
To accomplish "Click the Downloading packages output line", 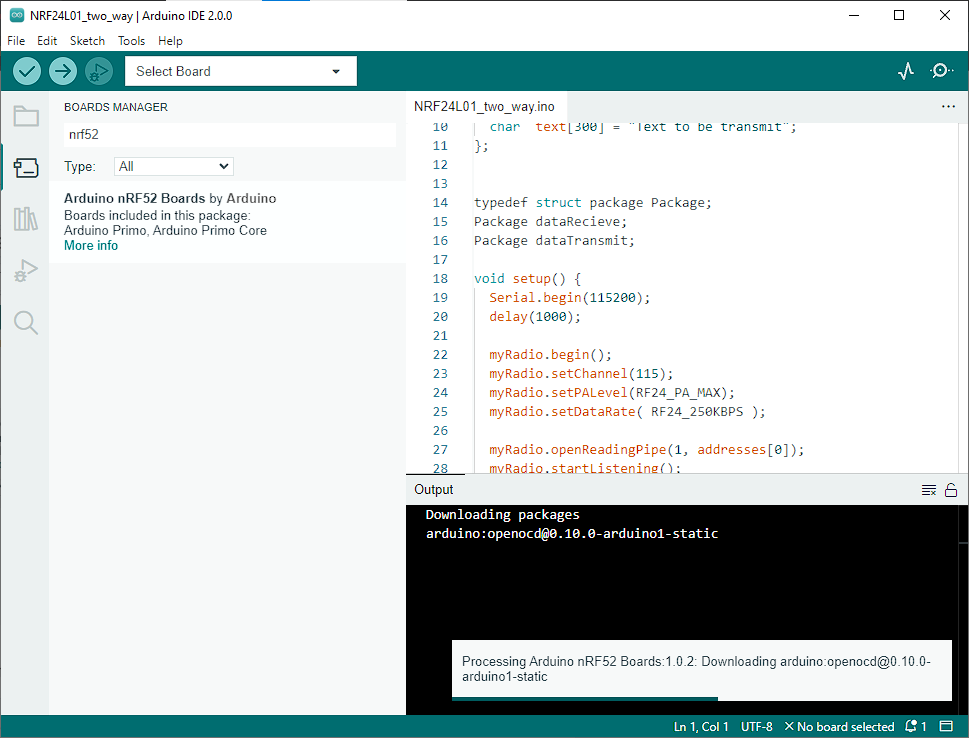I will [502, 514].
